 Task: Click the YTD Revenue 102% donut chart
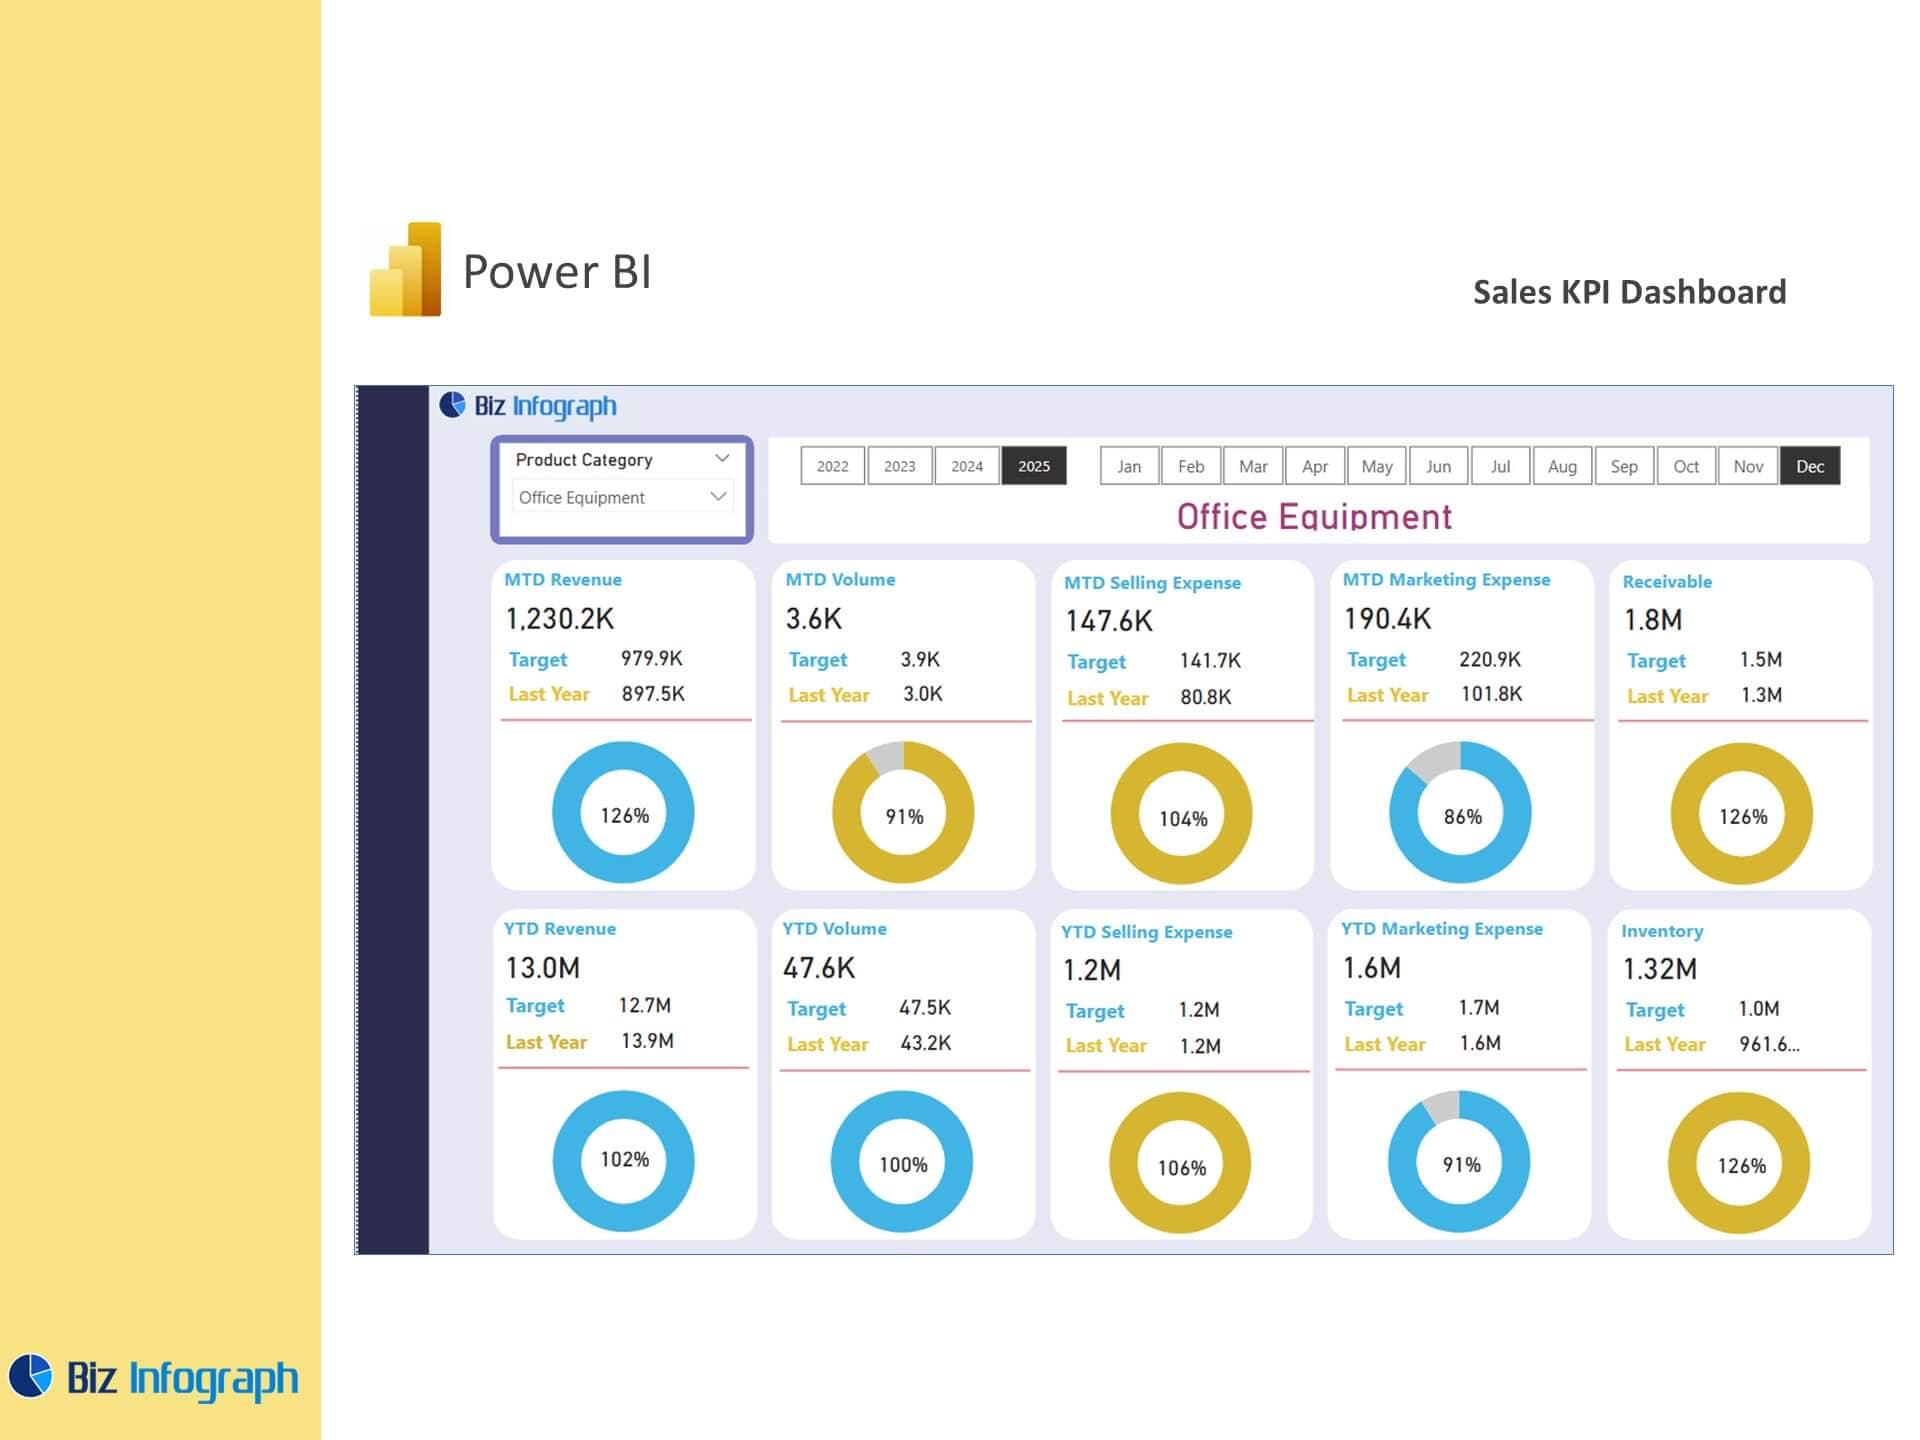[x=623, y=1161]
